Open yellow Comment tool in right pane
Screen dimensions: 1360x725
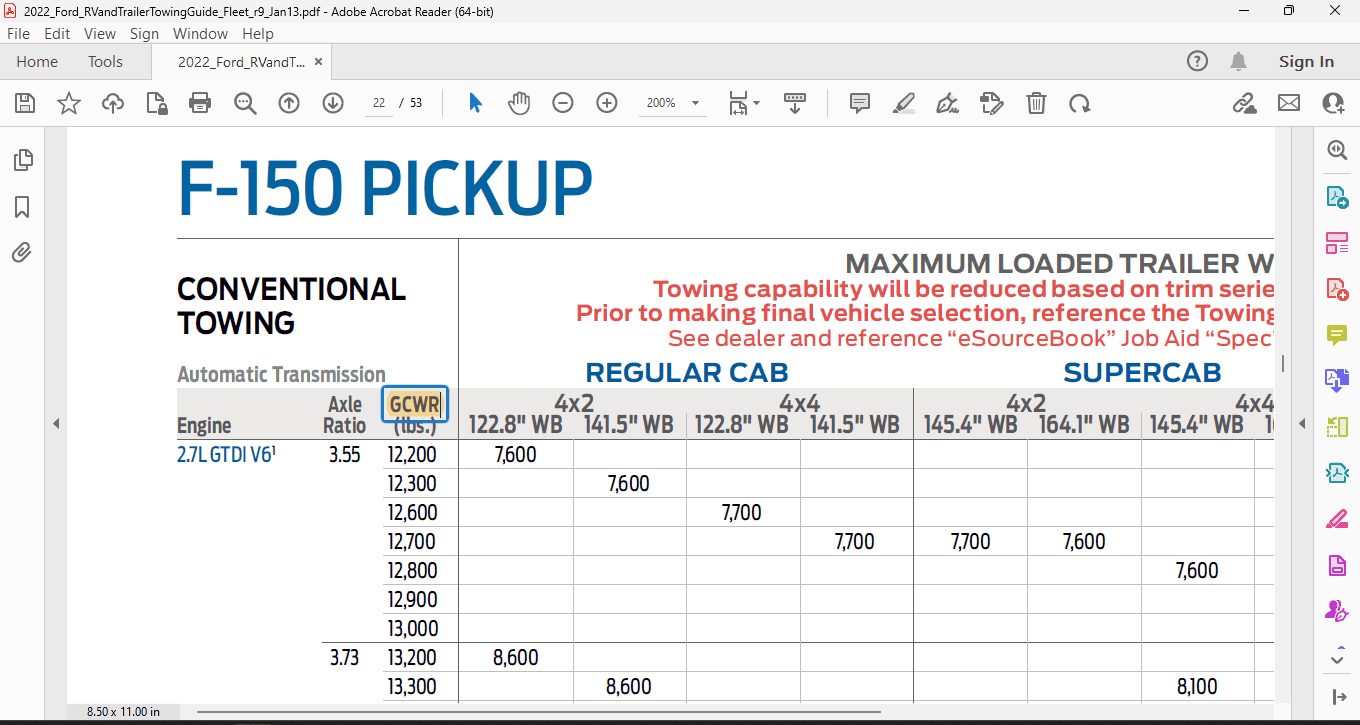[x=1337, y=335]
